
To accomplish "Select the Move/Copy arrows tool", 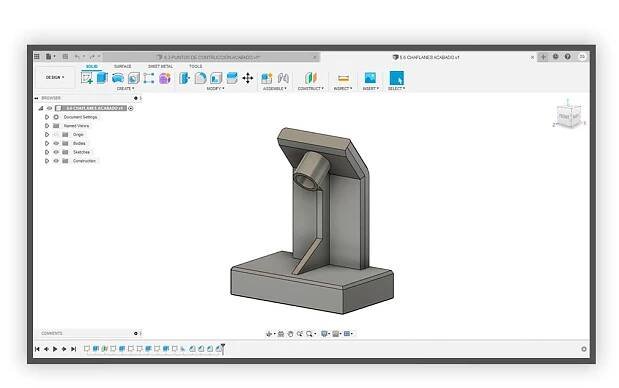I will point(248,78).
